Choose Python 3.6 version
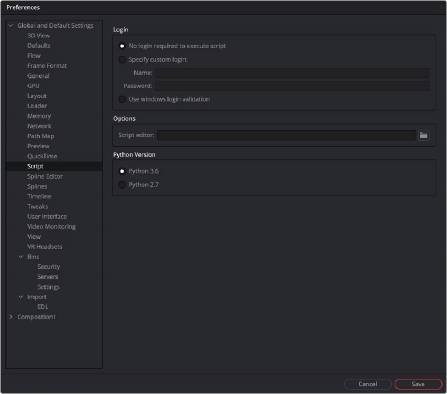 coord(122,171)
